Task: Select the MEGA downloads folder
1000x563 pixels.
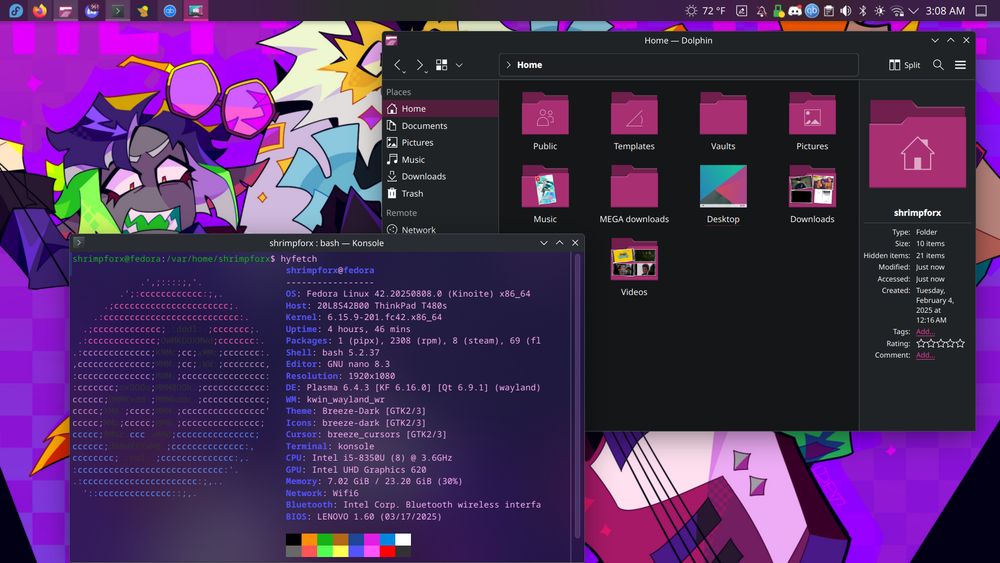Action: 634,186
